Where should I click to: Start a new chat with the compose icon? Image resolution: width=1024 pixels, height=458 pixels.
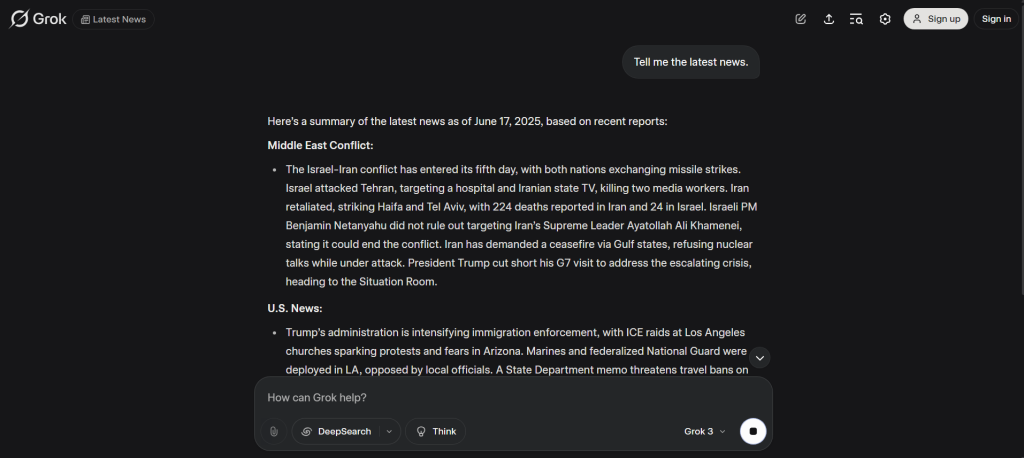[x=801, y=19]
